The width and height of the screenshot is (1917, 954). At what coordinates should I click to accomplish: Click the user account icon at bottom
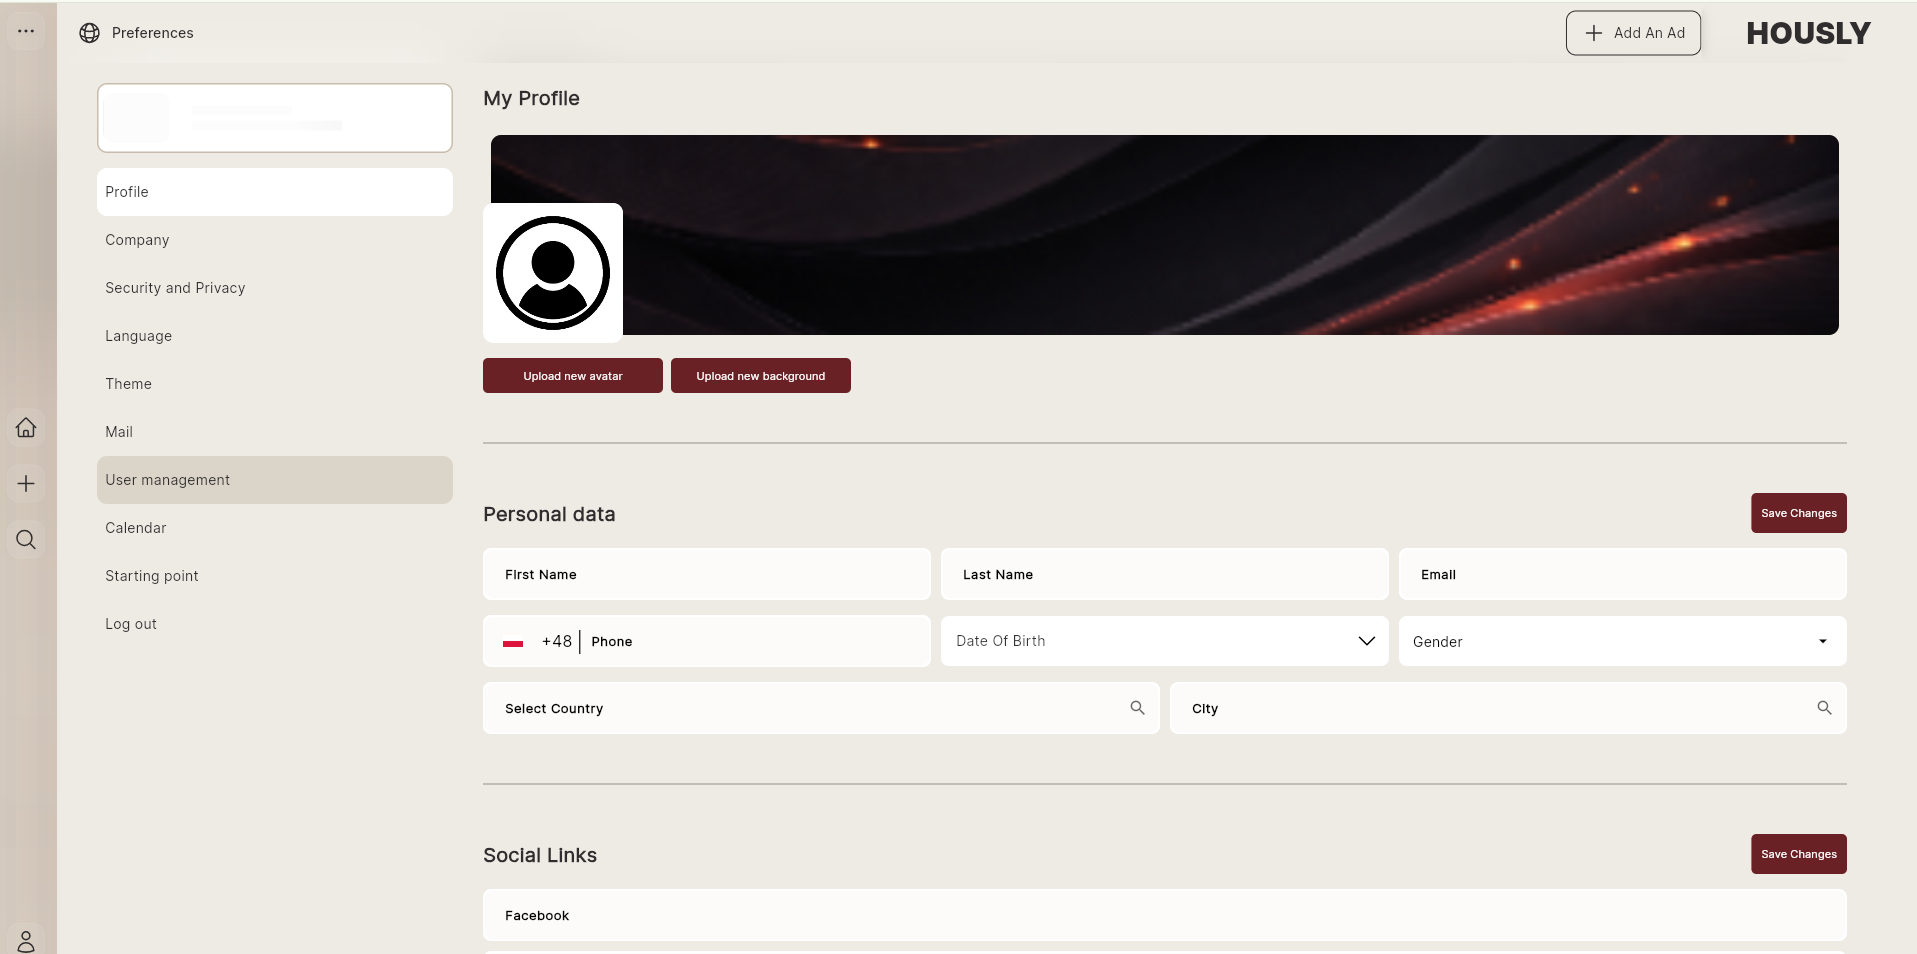pos(26,941)
